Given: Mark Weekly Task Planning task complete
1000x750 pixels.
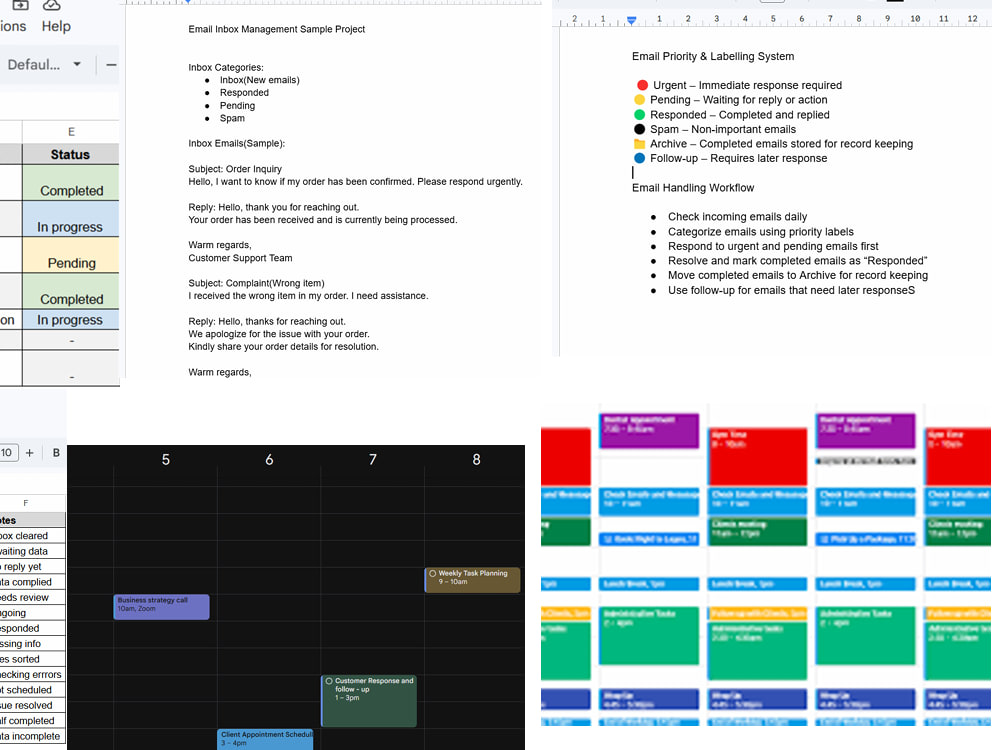Looking at the screenshot, I should pos(432,573).
